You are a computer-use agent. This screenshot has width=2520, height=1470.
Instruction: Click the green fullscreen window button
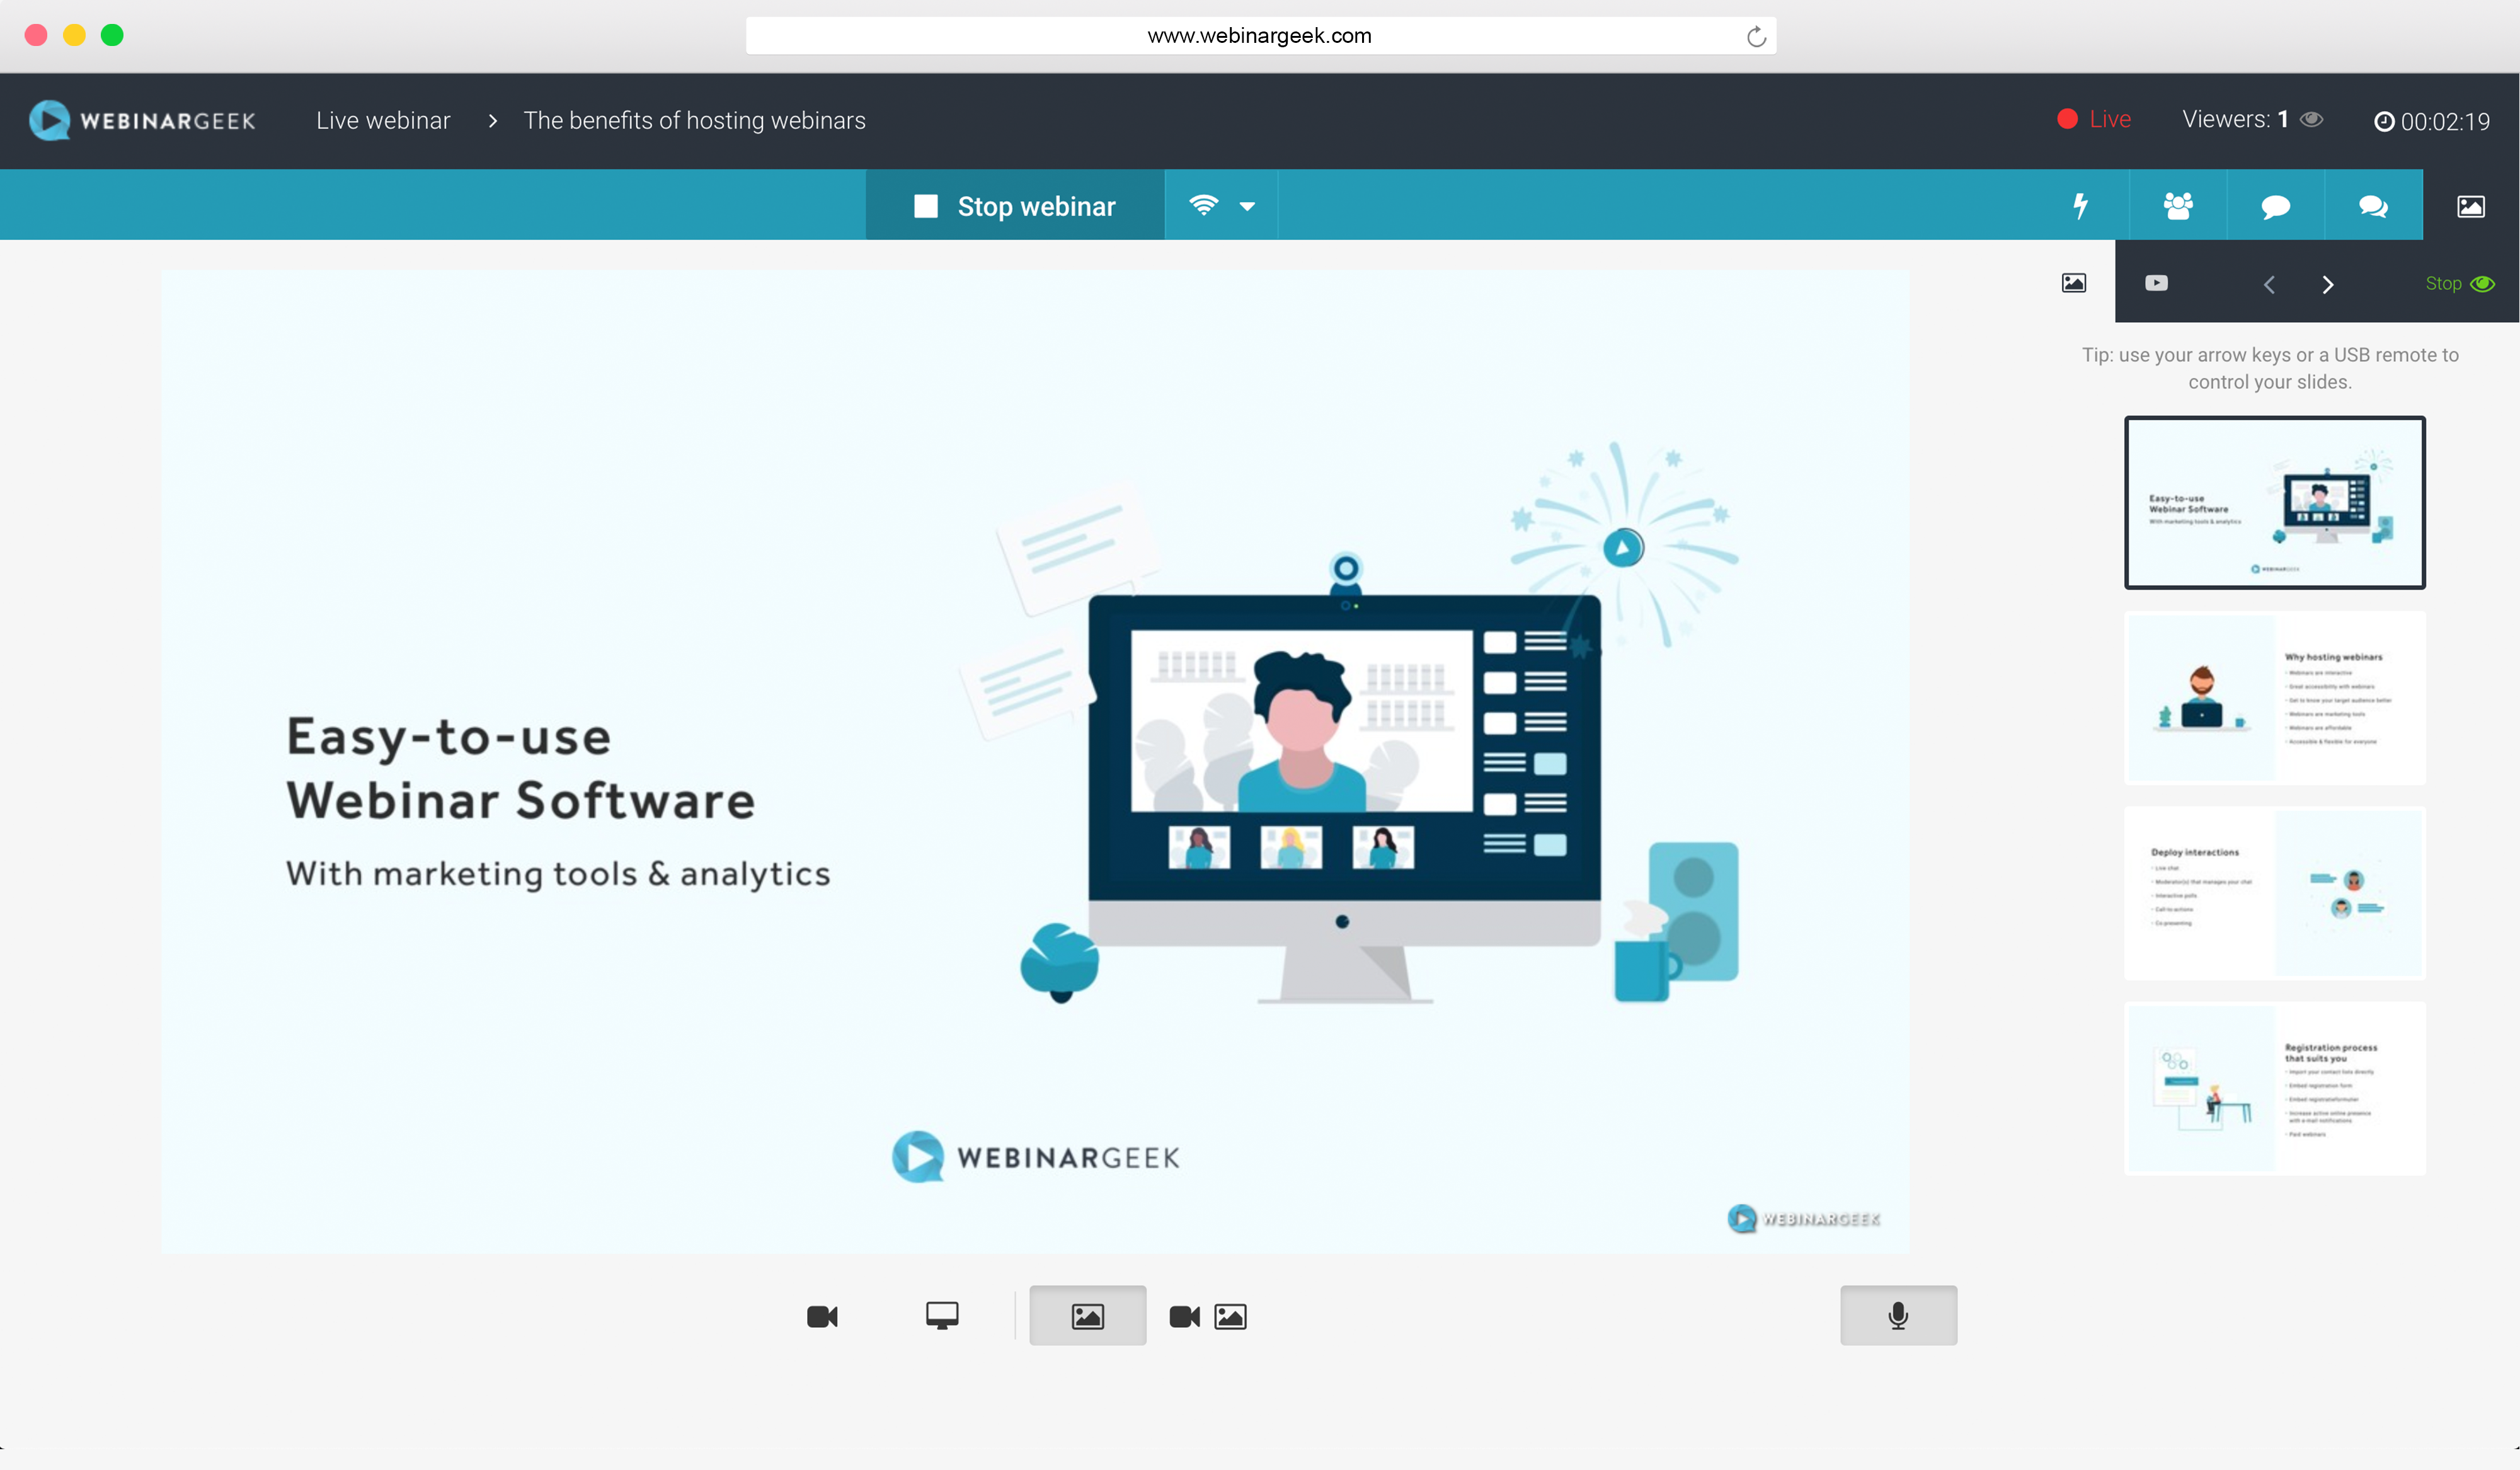pos(112,35)
